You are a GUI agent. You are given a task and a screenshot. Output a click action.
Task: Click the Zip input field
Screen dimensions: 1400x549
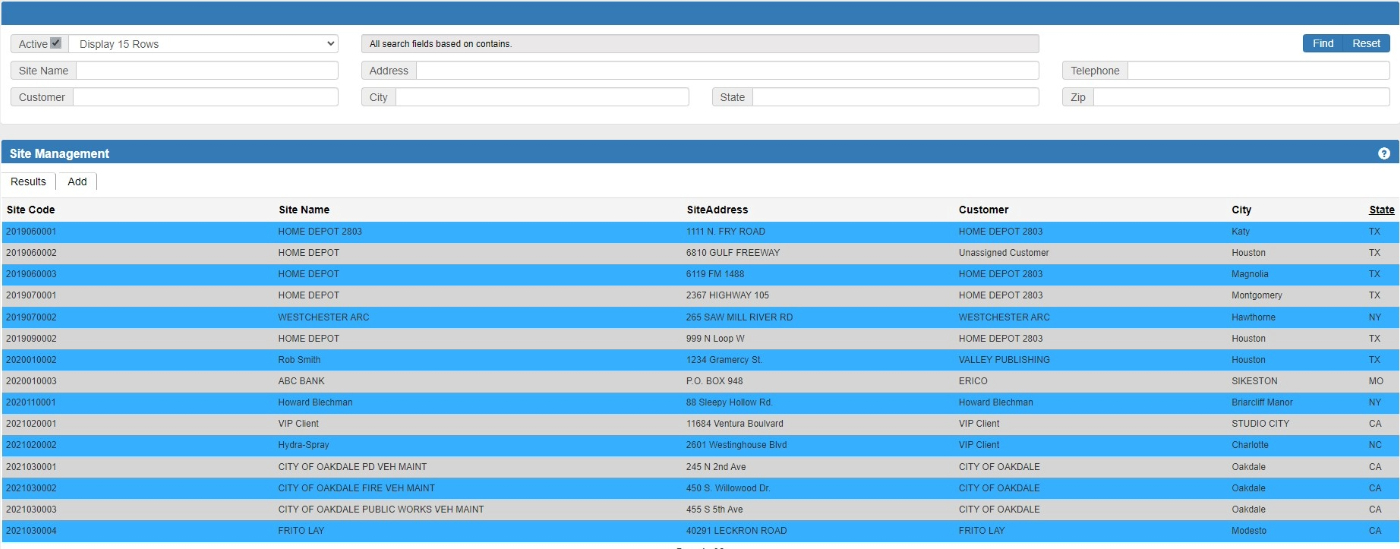(x=1240, y=97)
